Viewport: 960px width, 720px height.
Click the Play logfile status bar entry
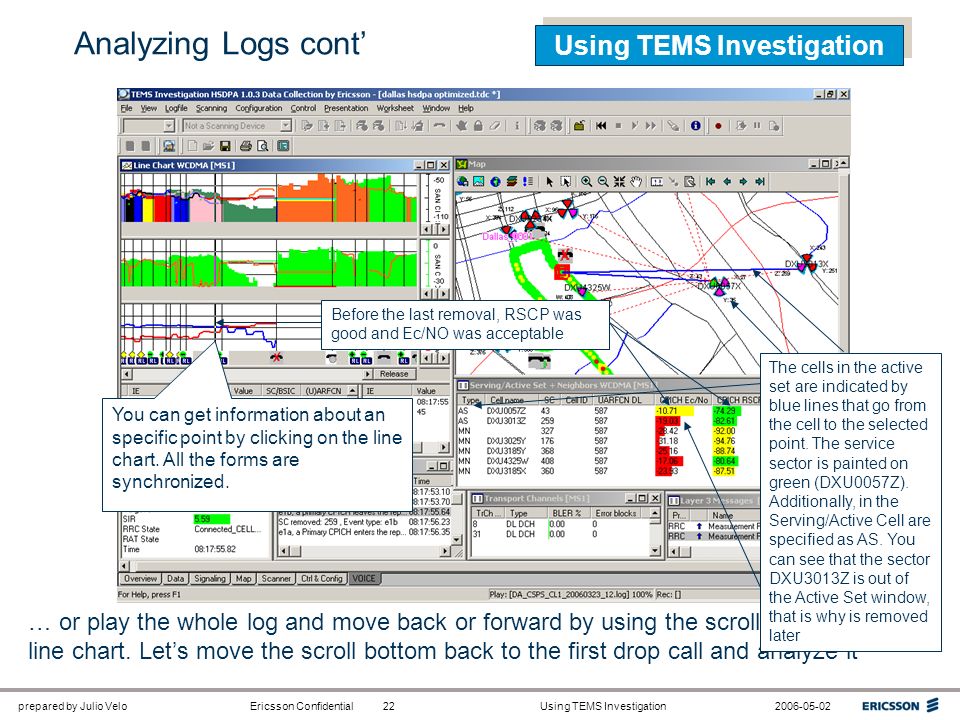(x=571, y=594)
